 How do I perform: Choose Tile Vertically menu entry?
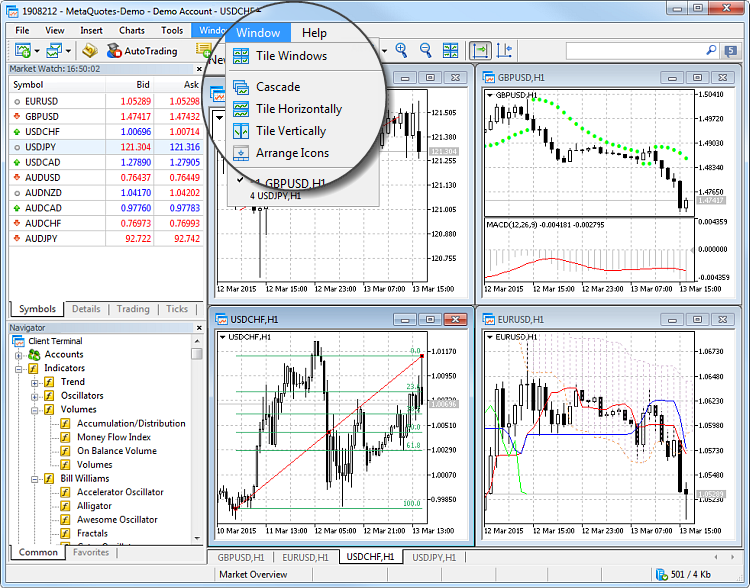[291, 131]
